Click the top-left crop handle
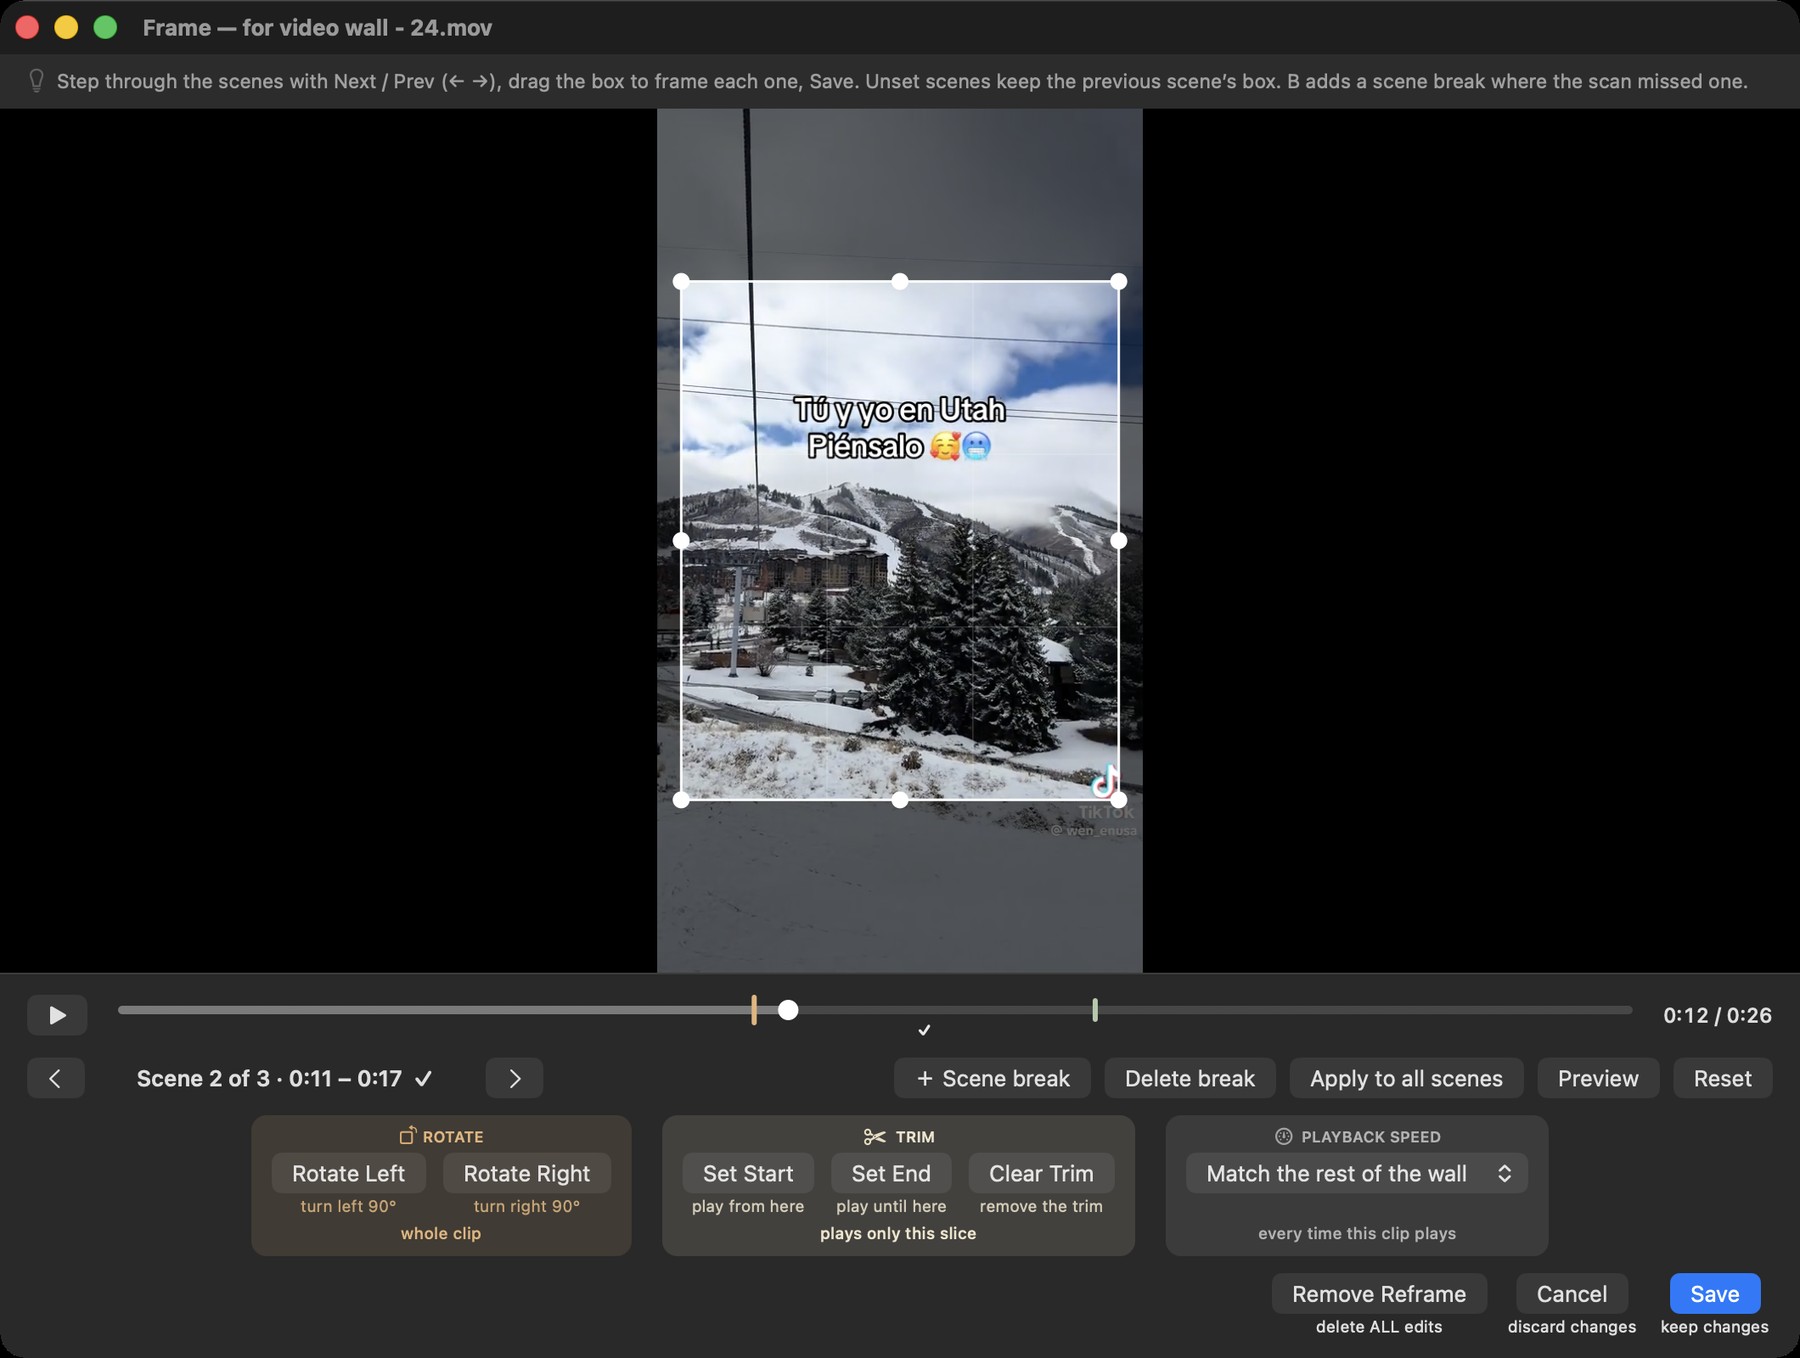Image resolution: width=1800 pixels, height=1358 pixels. pyautogui.click(x=681, y=282)
